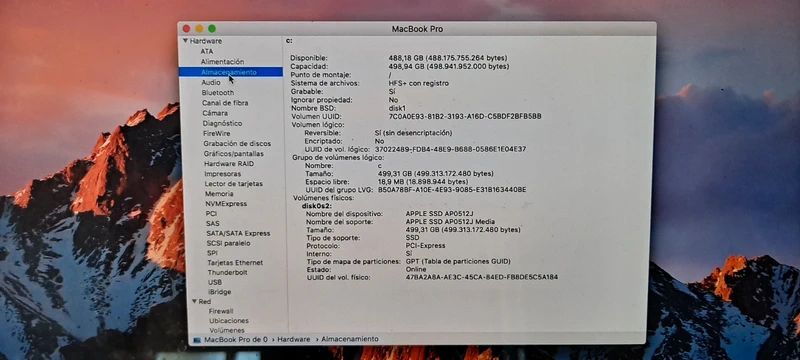Select the highlighted Almacenamiento row
800x360 pixels.
(231, 72)
